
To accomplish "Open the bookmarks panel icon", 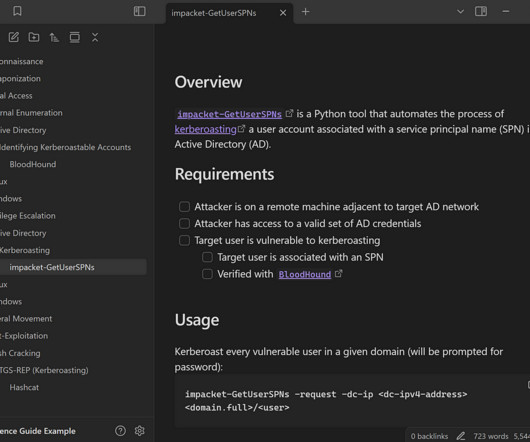I will (17, 11).
